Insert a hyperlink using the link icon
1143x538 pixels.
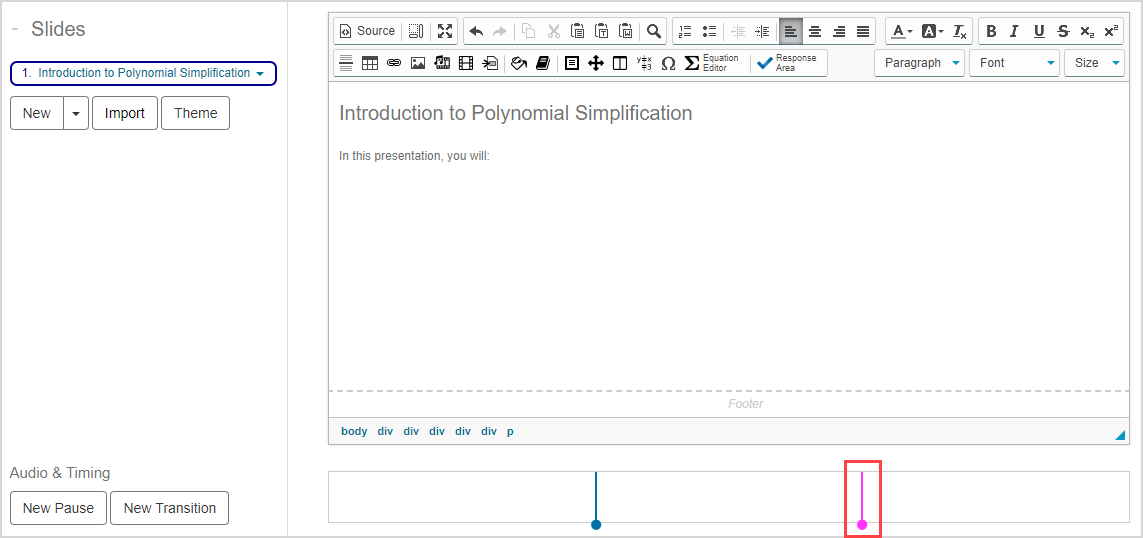[394, 63]
